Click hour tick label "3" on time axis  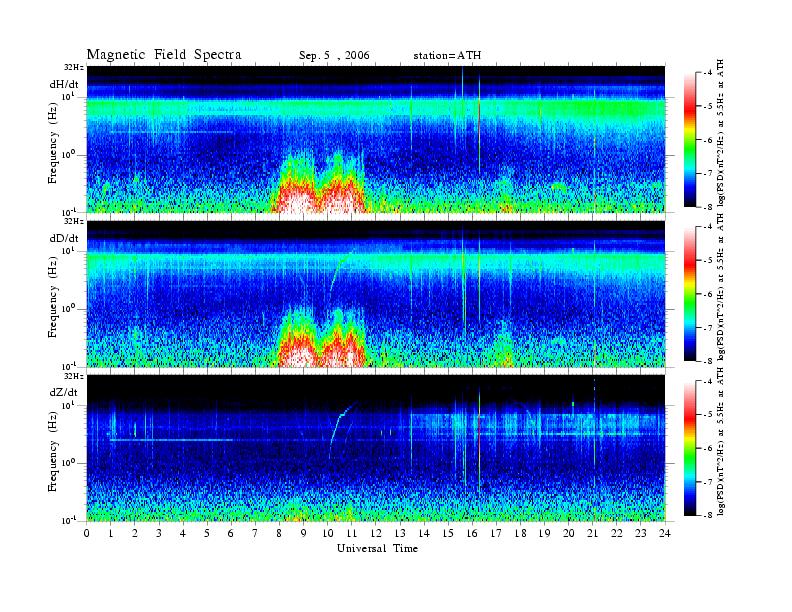point(159,533)
